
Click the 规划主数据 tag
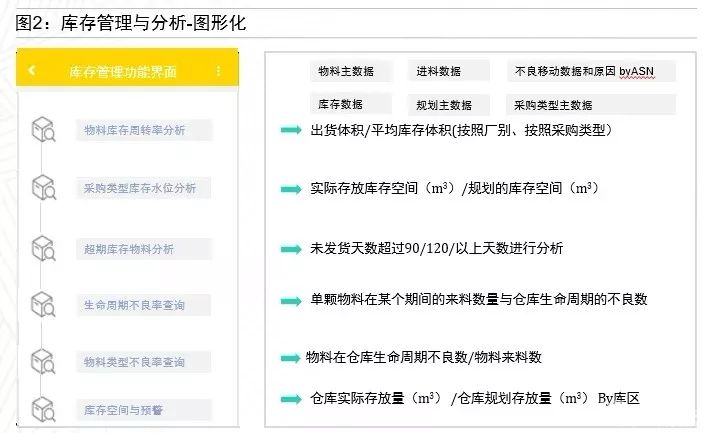[448, 105]
